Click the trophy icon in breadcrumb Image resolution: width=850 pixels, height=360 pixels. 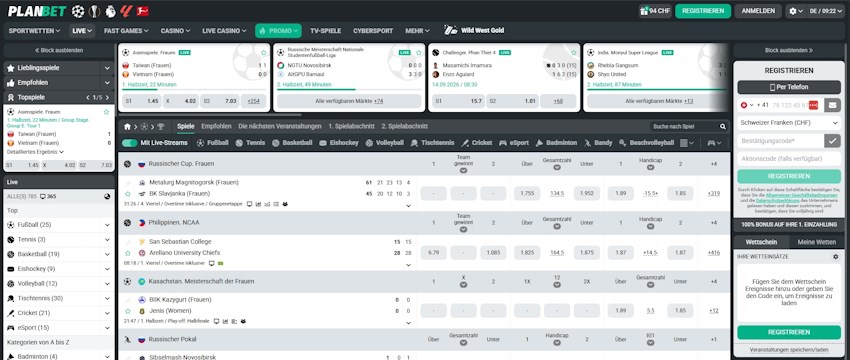pyautogui.click(x=160, y=126)
